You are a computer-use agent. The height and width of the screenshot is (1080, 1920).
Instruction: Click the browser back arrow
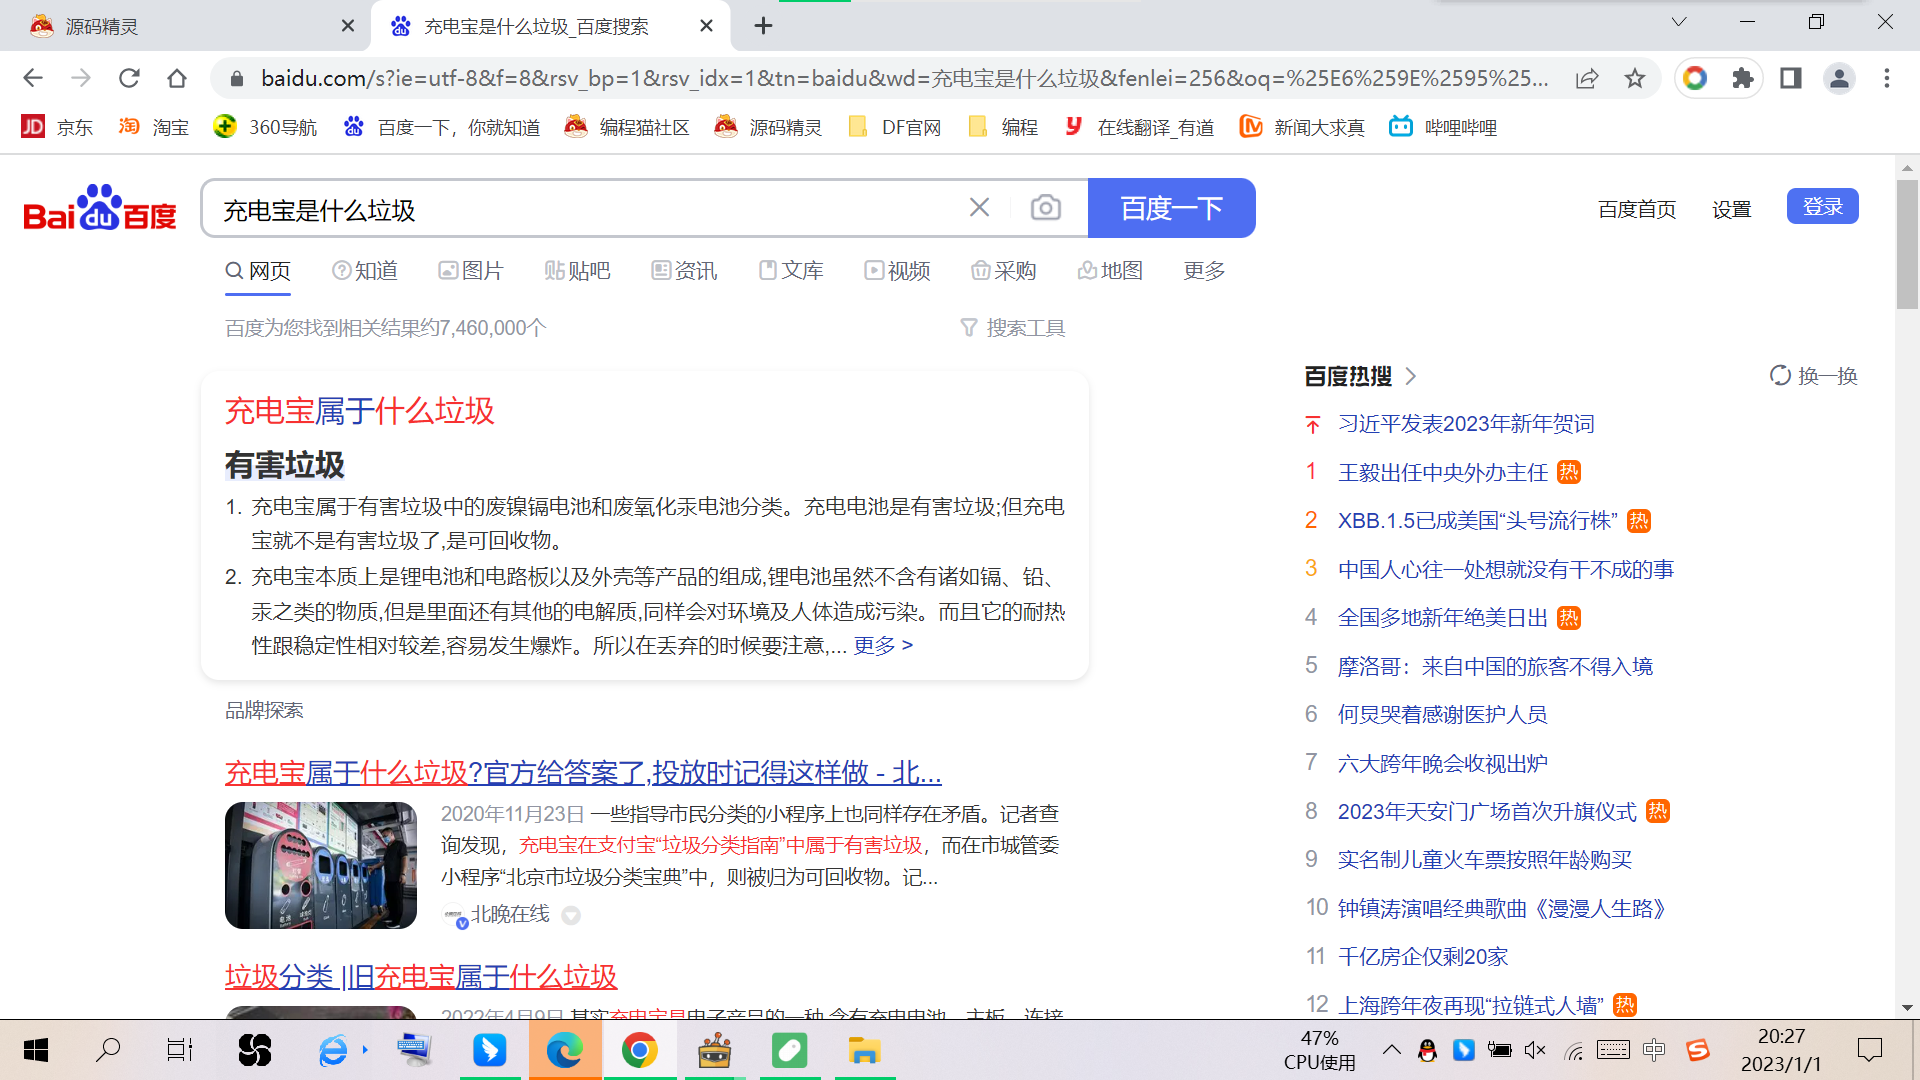click(x=33, y=78)
